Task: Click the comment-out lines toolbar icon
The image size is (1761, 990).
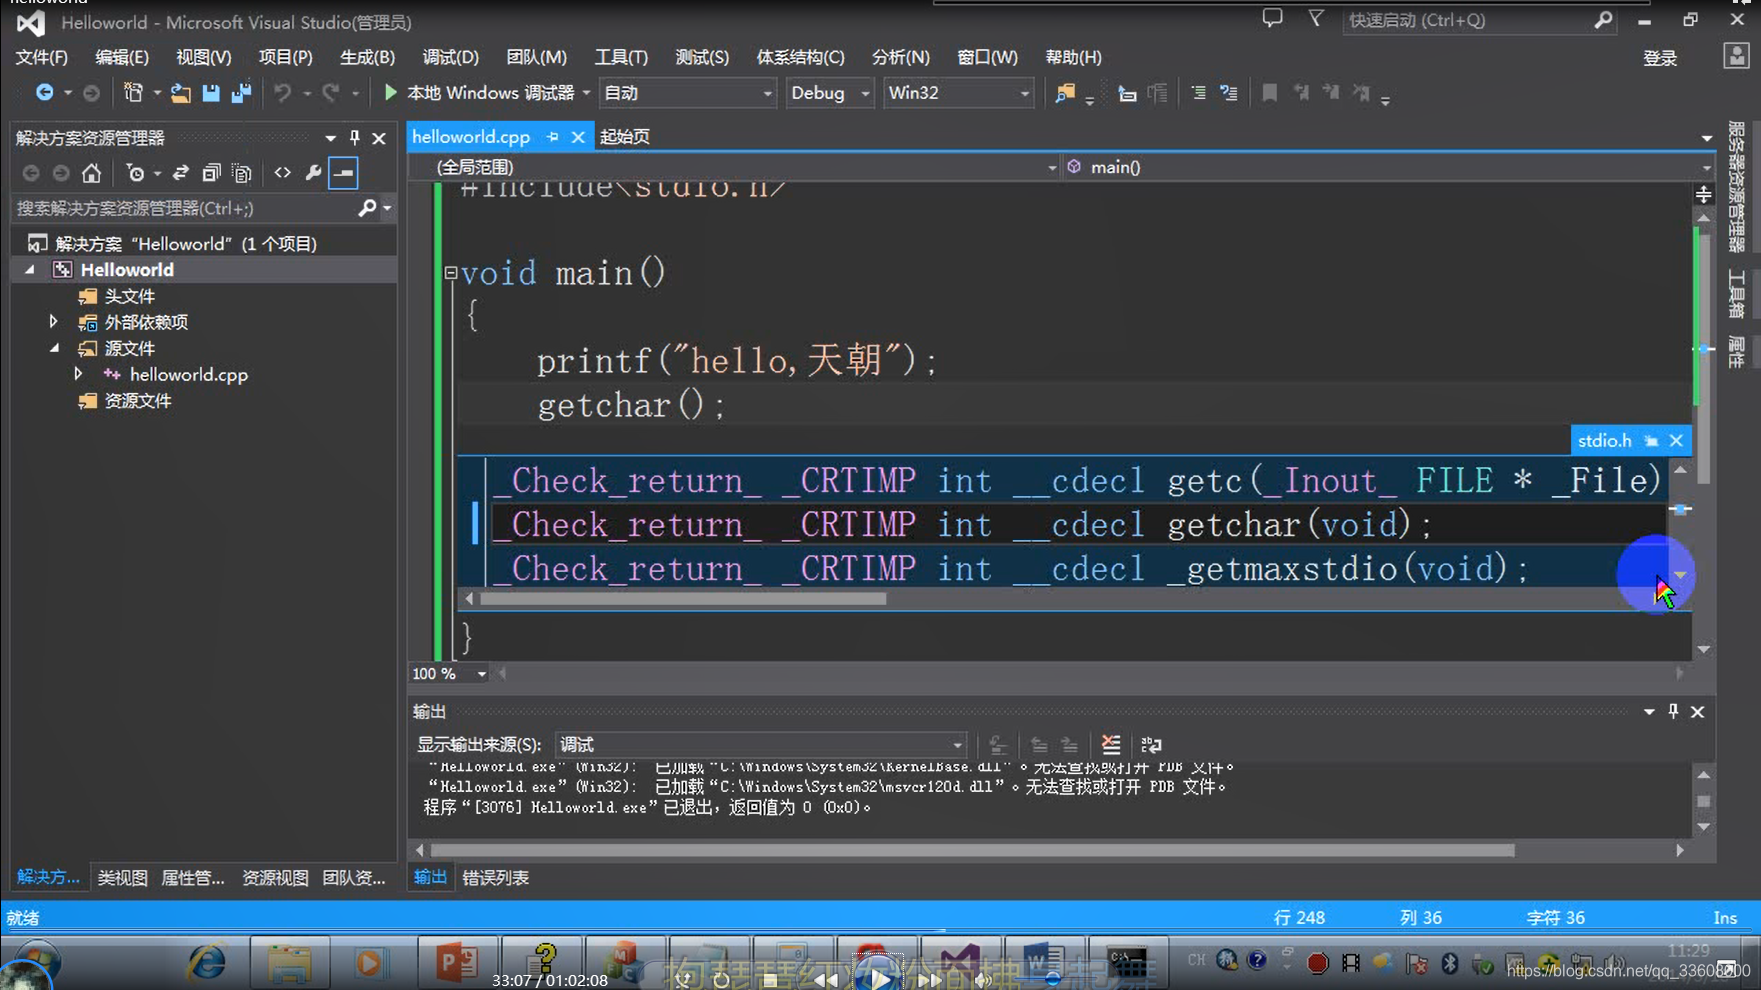Action: 1198,93
